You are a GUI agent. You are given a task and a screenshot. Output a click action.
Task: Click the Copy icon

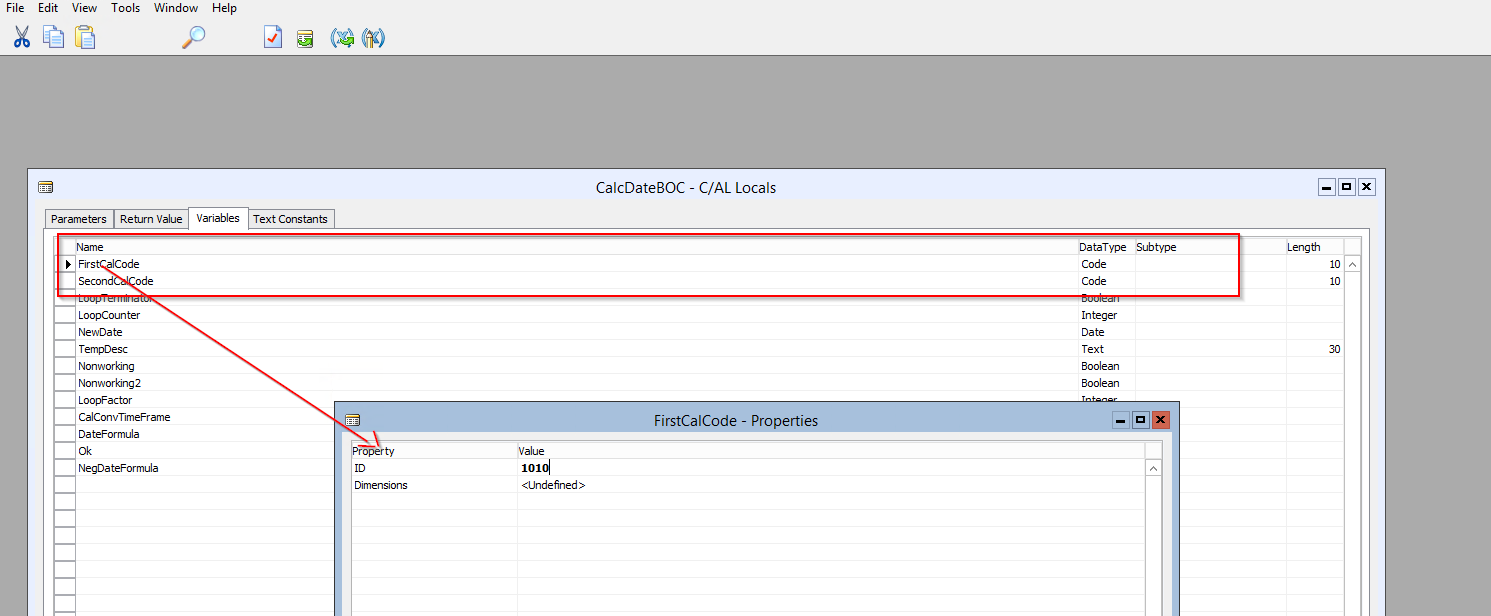pos(53,36)
